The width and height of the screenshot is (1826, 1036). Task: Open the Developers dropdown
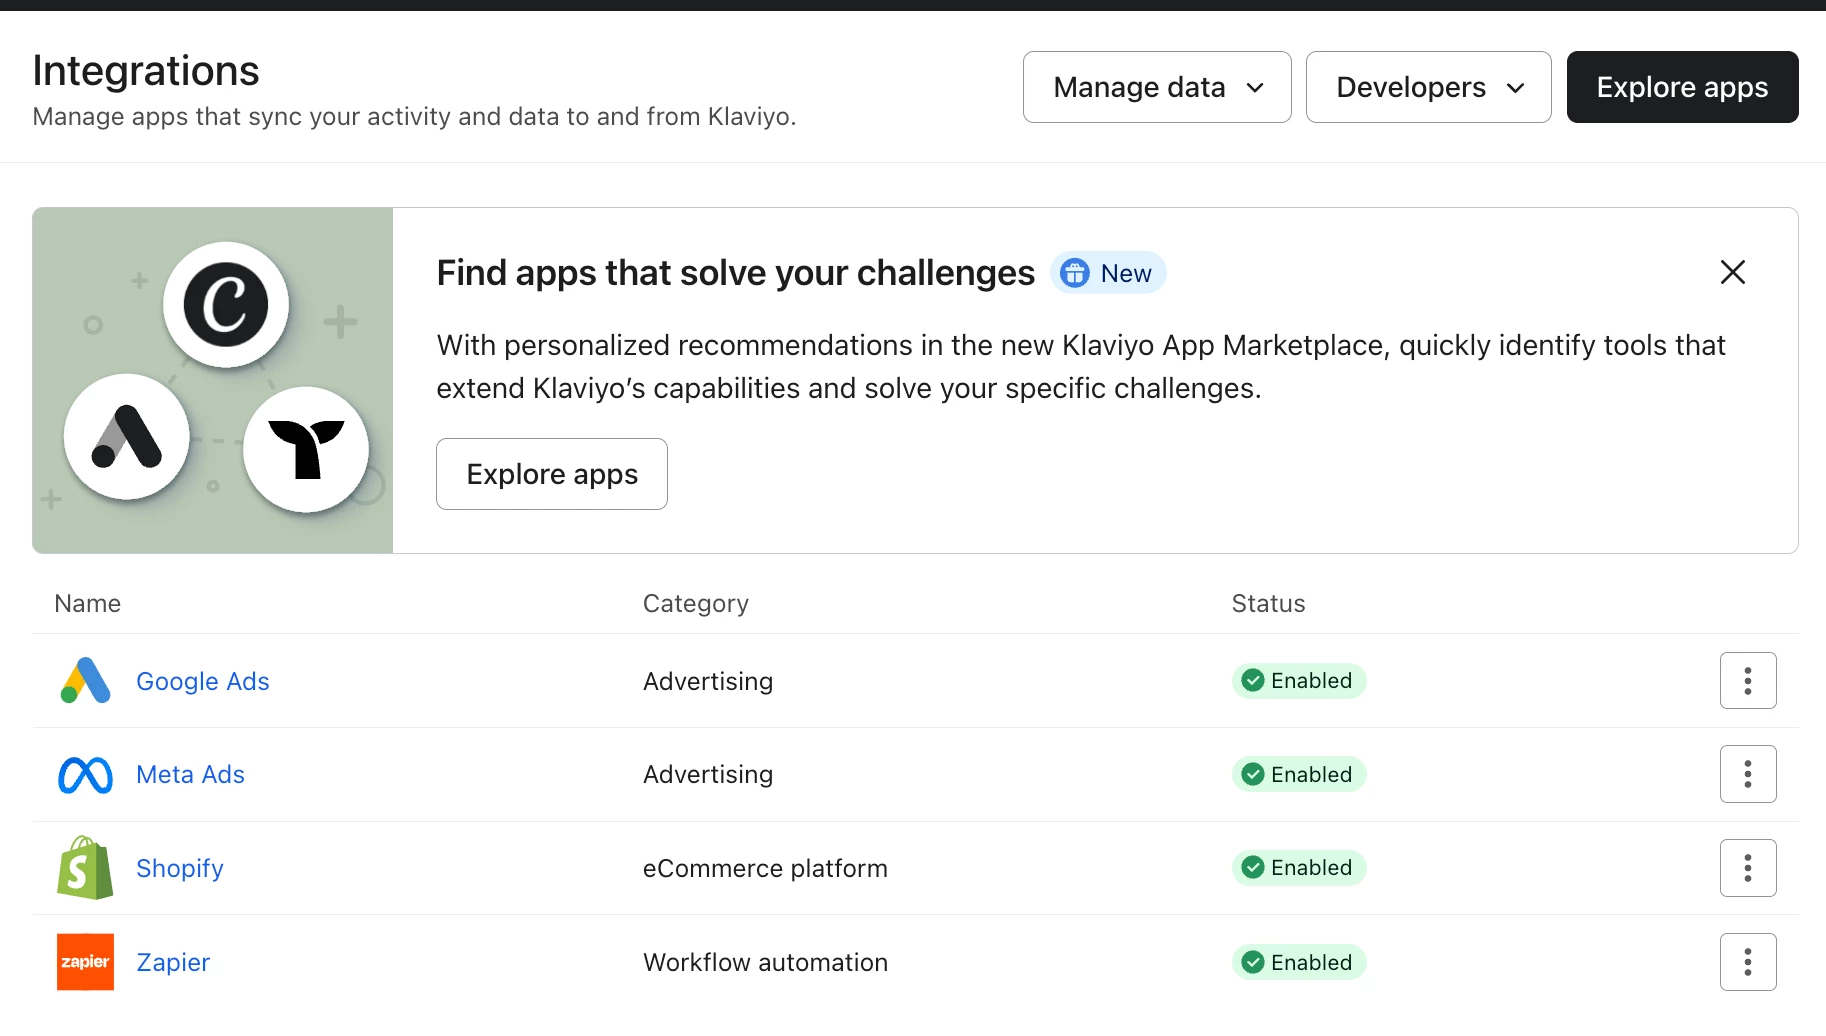tap(1428, 87)
